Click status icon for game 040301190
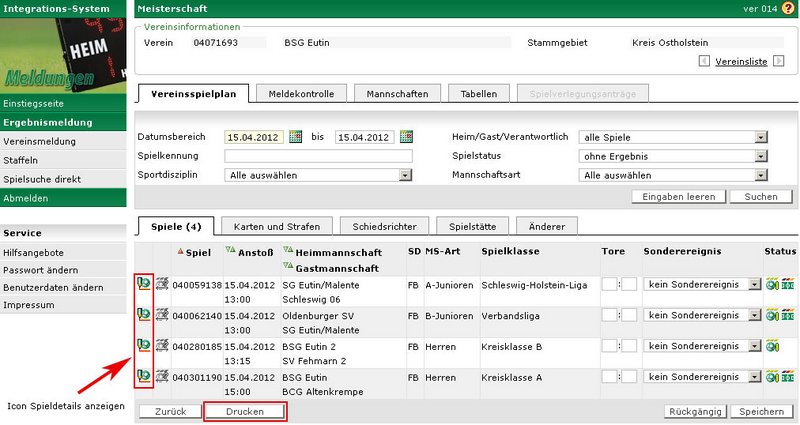Viewport: 800px width, 425px height. coord(771,376)
